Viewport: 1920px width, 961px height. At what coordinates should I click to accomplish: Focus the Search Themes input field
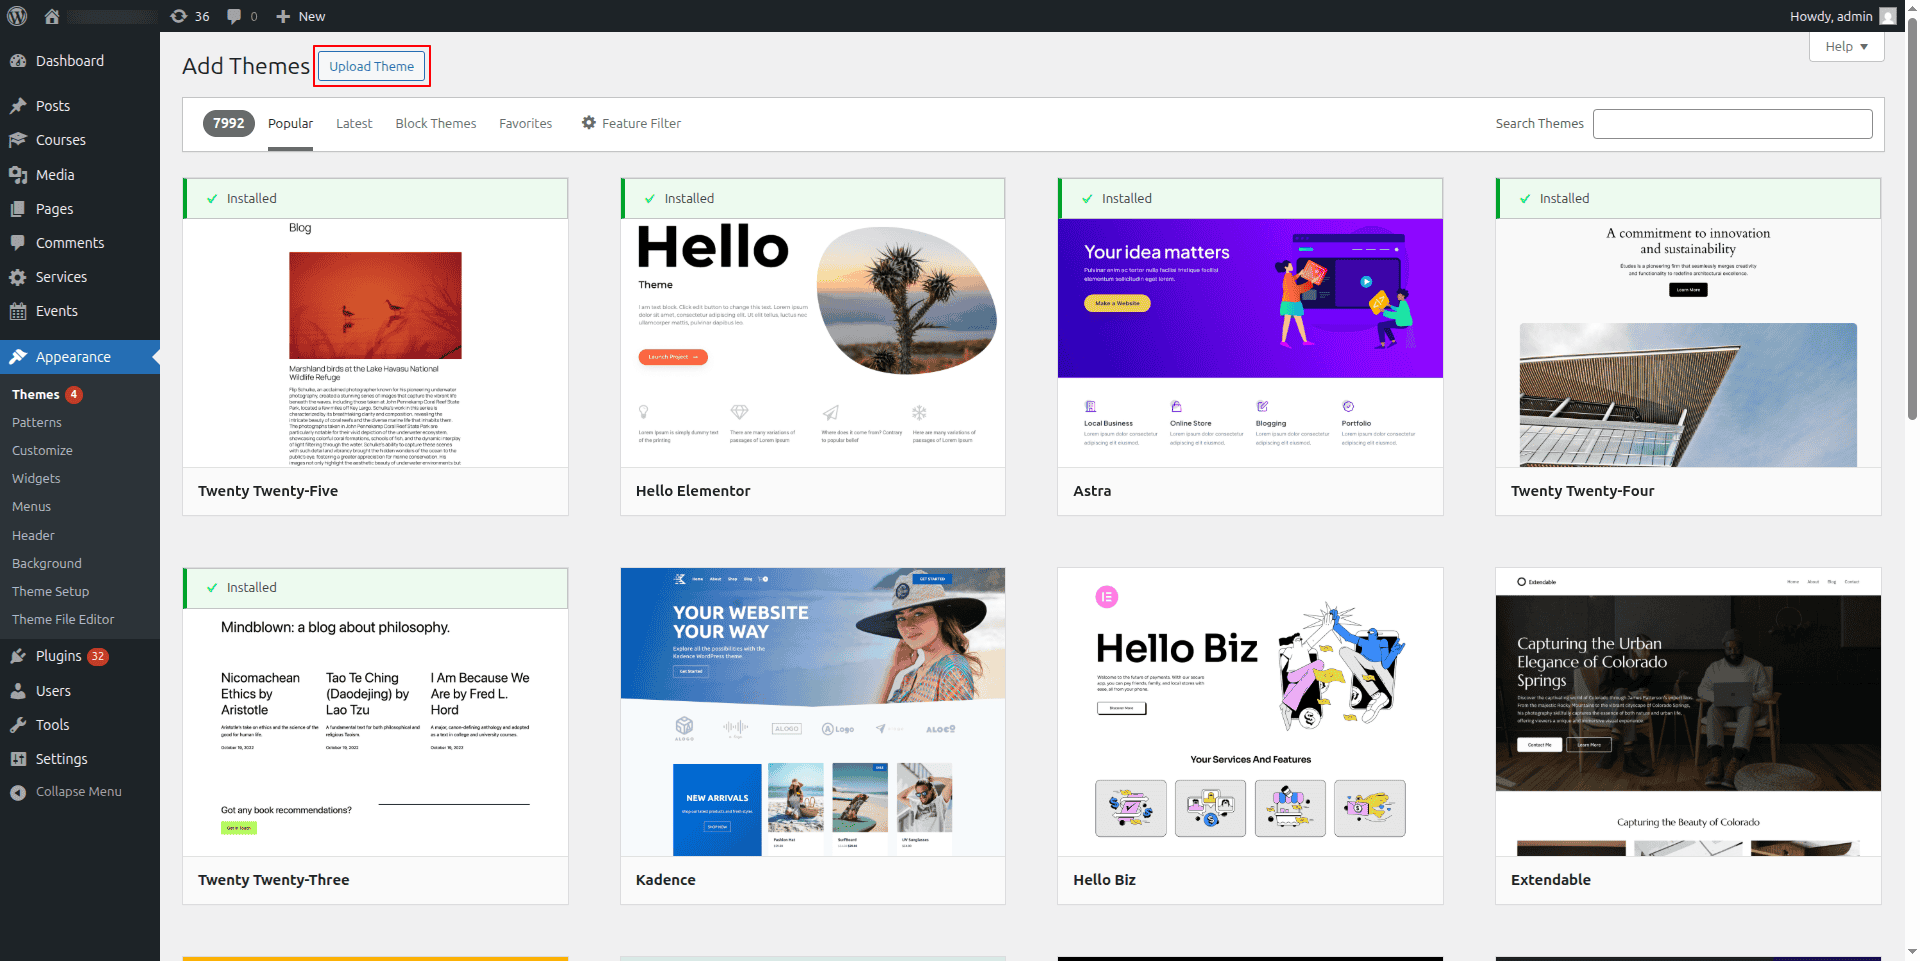click(1732, 124)
